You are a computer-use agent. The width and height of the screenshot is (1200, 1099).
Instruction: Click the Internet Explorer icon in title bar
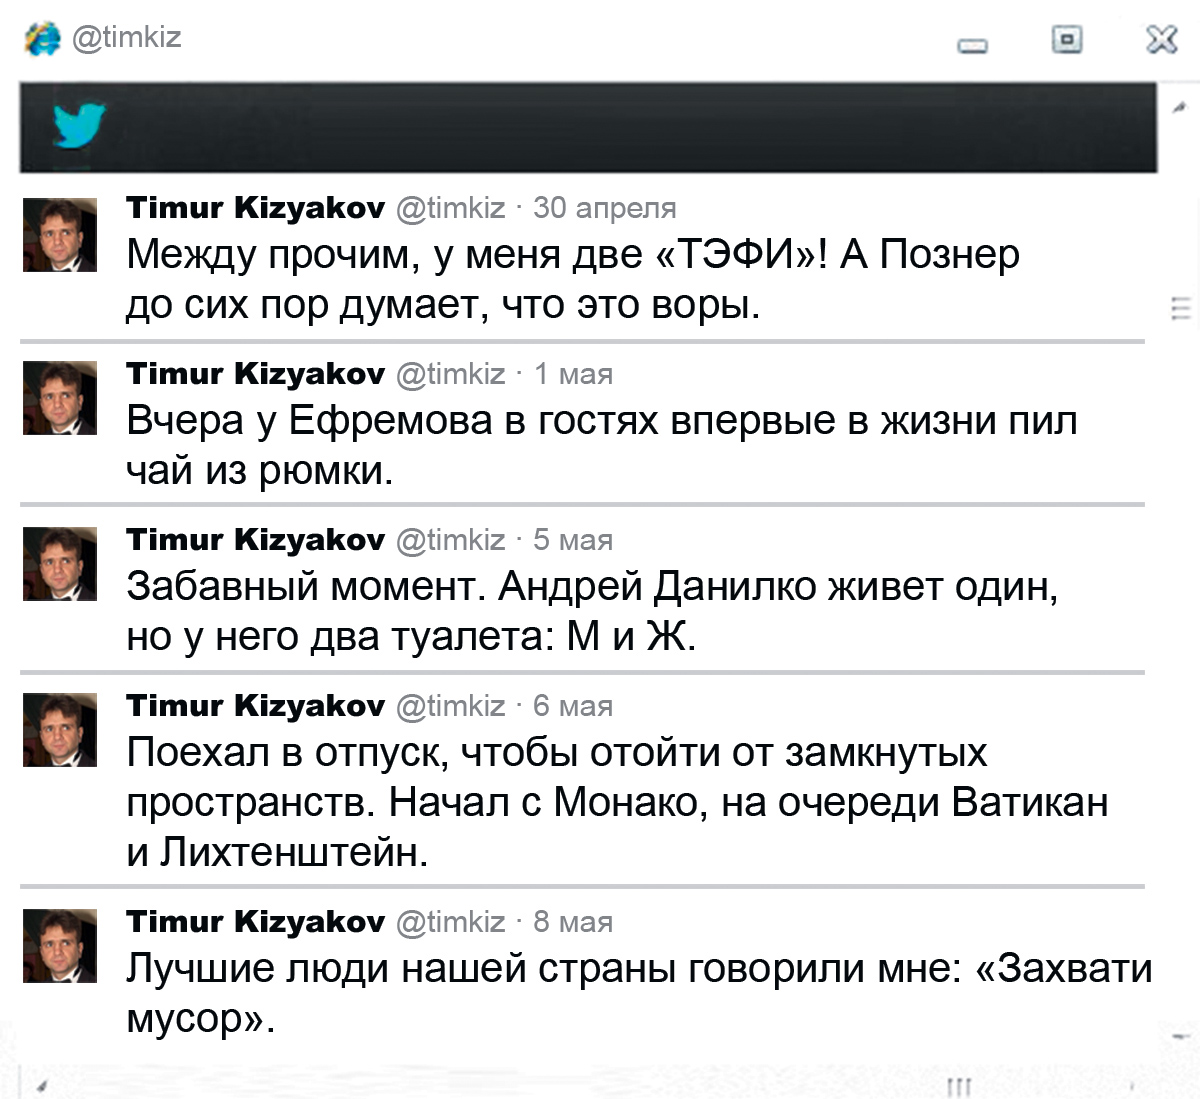click(42, 39)
